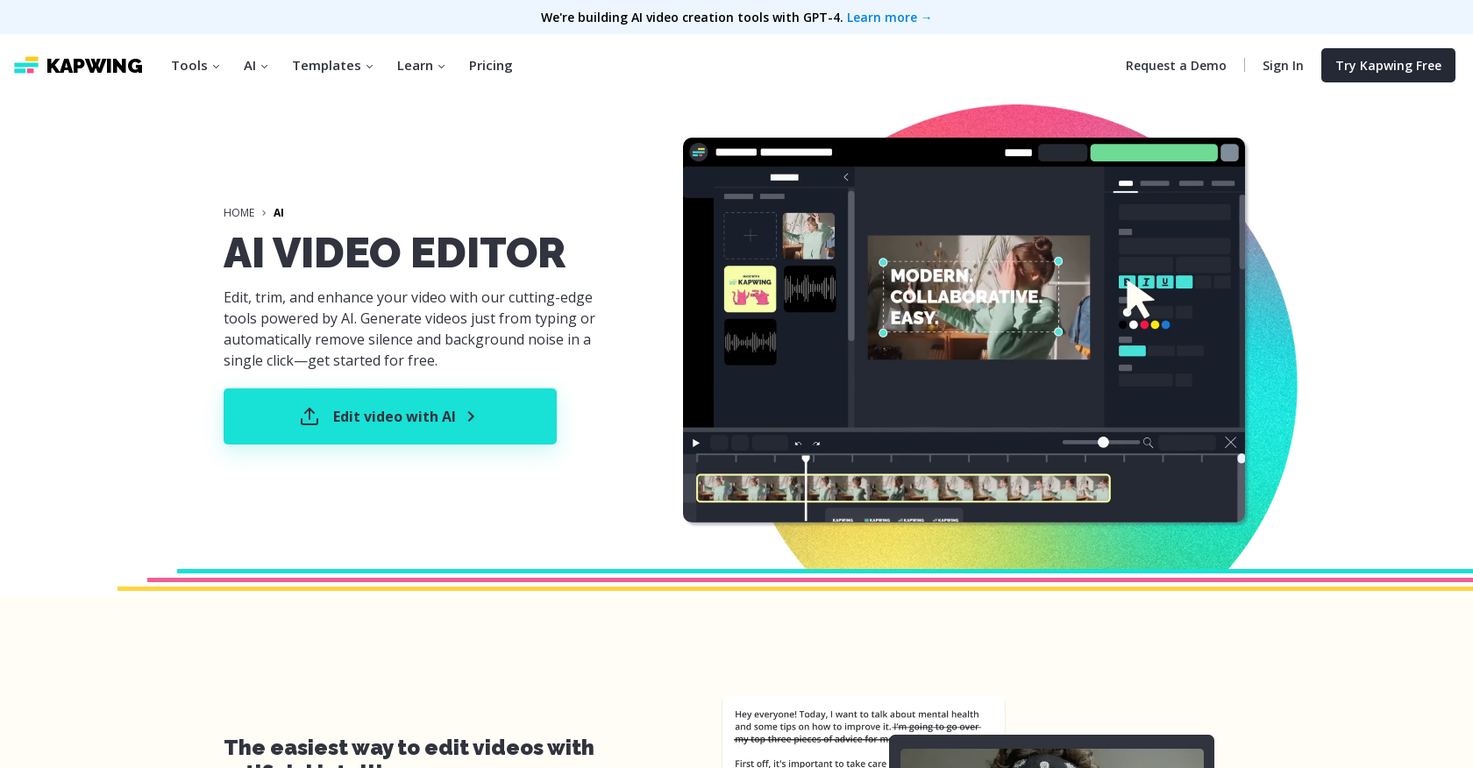
Task: Toggle the first tab indicator in the right sidebar
Action: tap(1128, 183)
